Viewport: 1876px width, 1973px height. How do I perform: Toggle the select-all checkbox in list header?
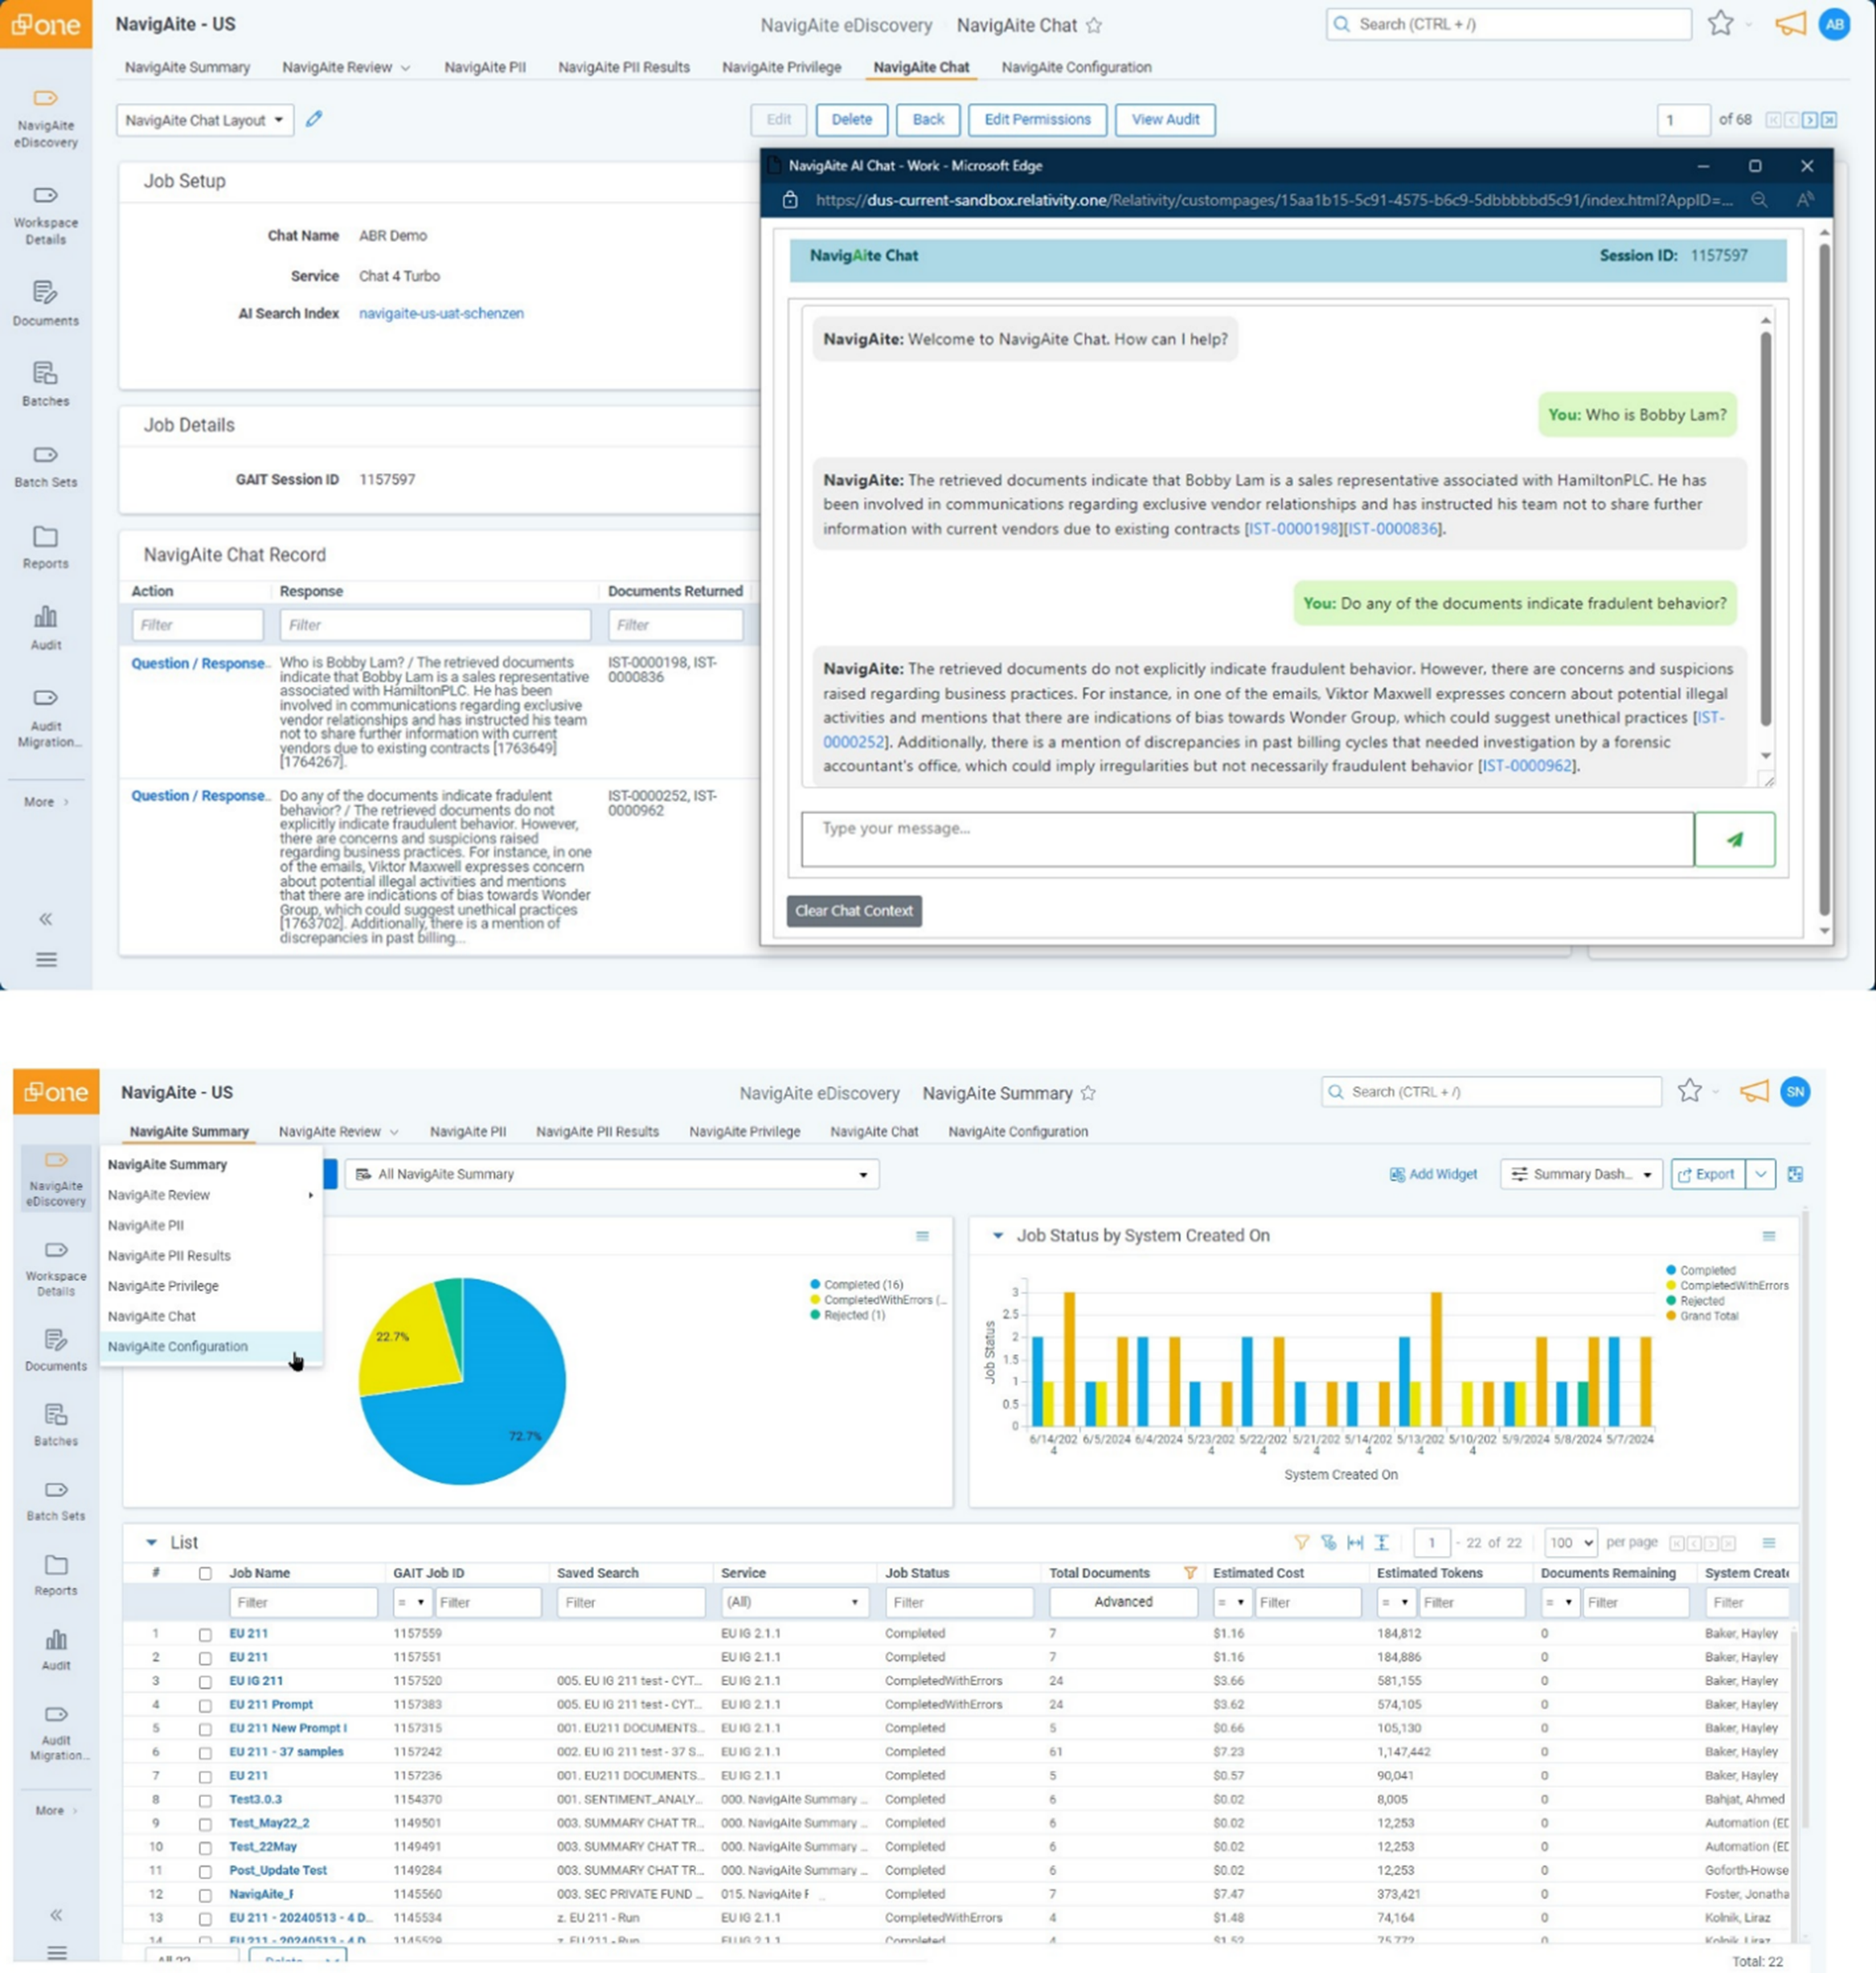click(x=205, y=1573)
